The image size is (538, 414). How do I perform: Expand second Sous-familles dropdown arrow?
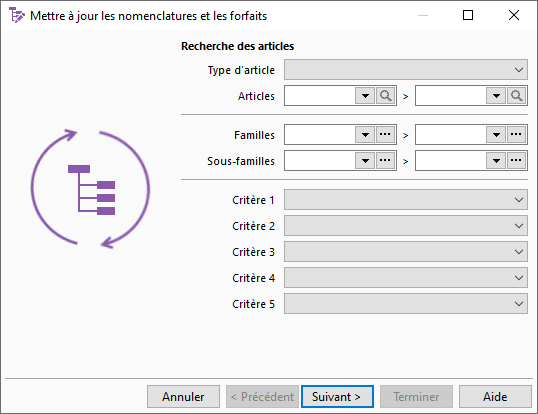[496, 161]
